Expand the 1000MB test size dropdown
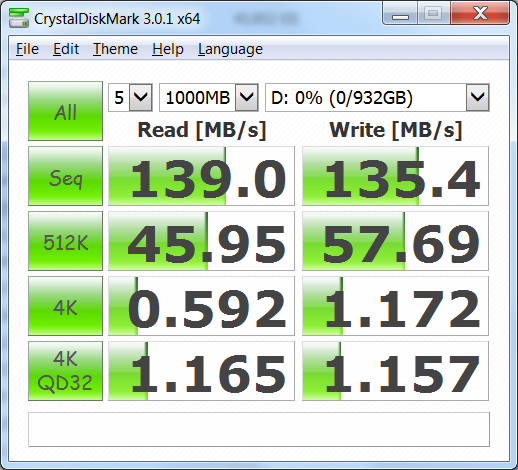Image resolution: width=518 pixels, height=470 pixels. tap(247, 98)
